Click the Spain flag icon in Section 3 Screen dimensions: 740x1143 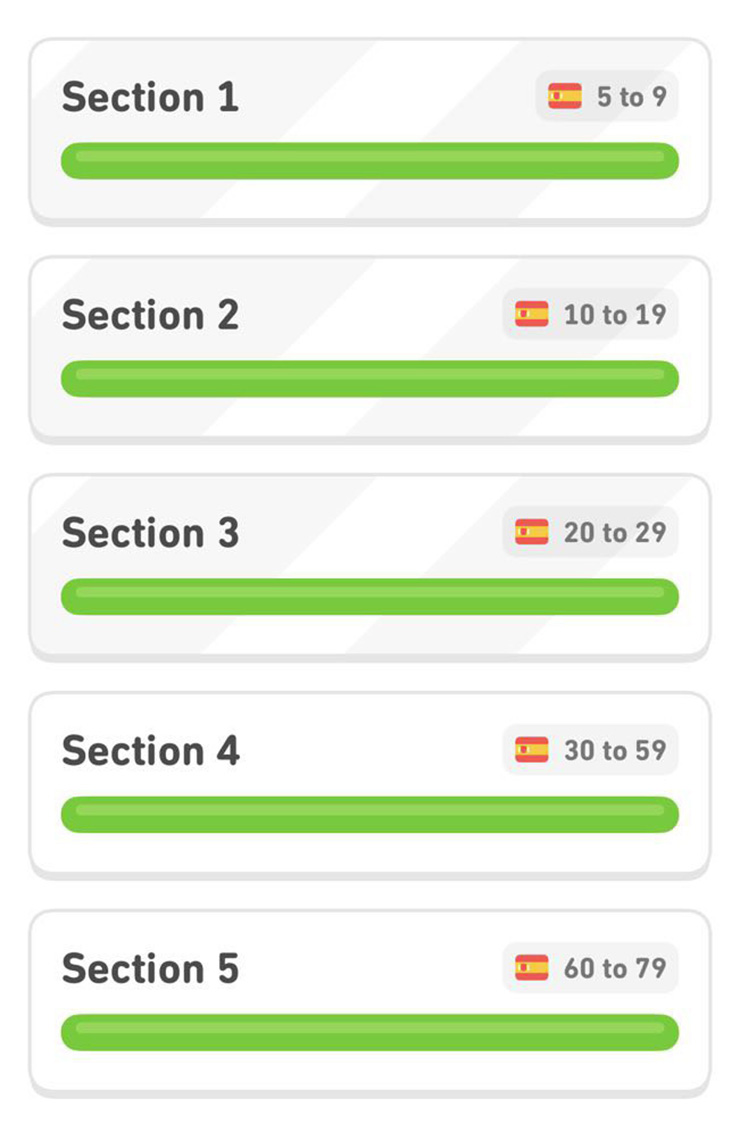pos(532,532)
